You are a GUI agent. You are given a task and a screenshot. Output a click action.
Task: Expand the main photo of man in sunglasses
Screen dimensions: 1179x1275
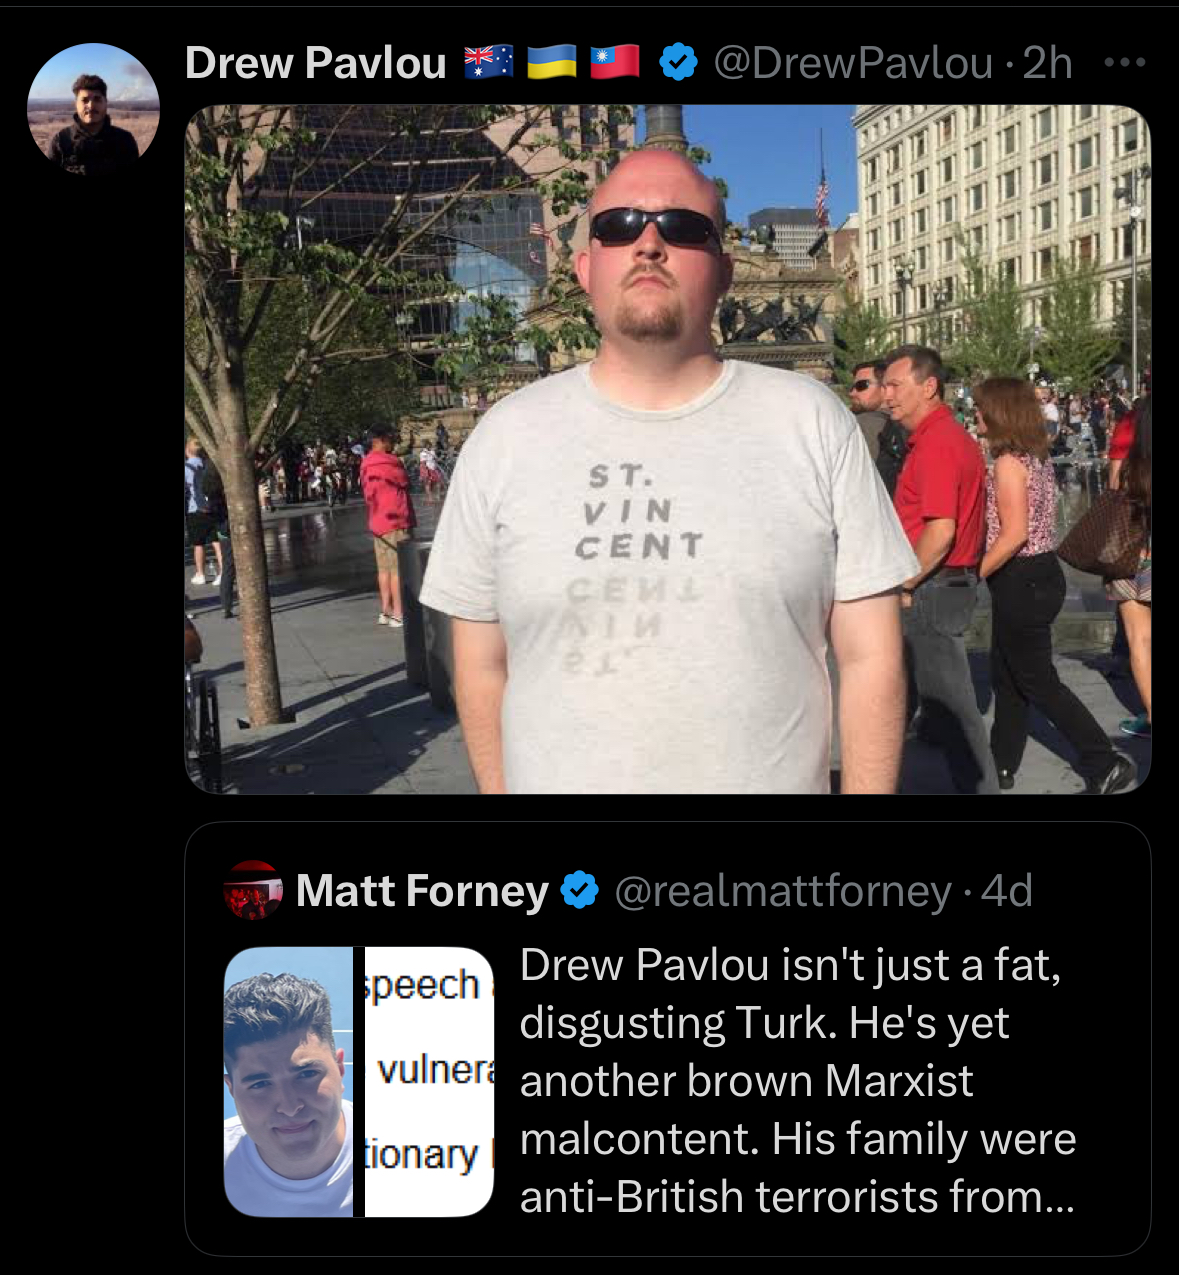[x=668, y=449]
